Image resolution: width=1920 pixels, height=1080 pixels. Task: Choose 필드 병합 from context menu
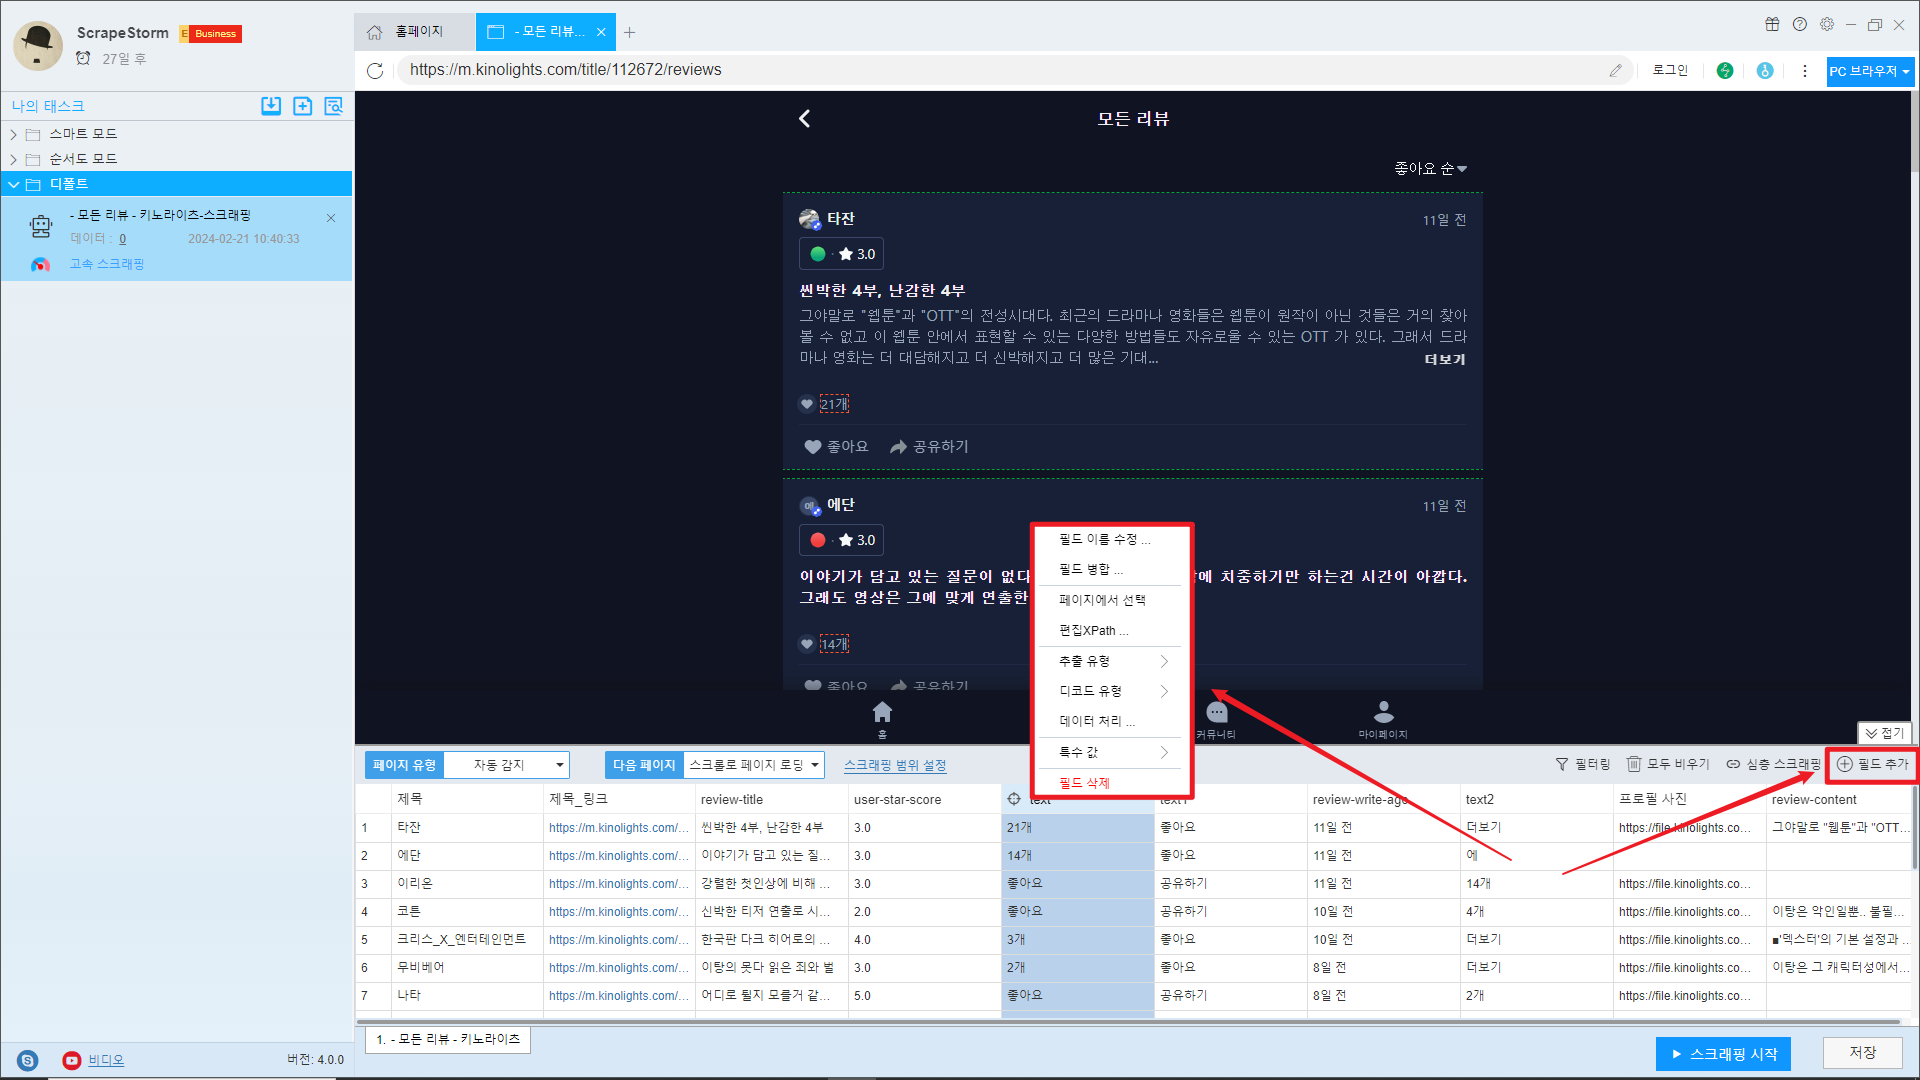(1090, 569)
